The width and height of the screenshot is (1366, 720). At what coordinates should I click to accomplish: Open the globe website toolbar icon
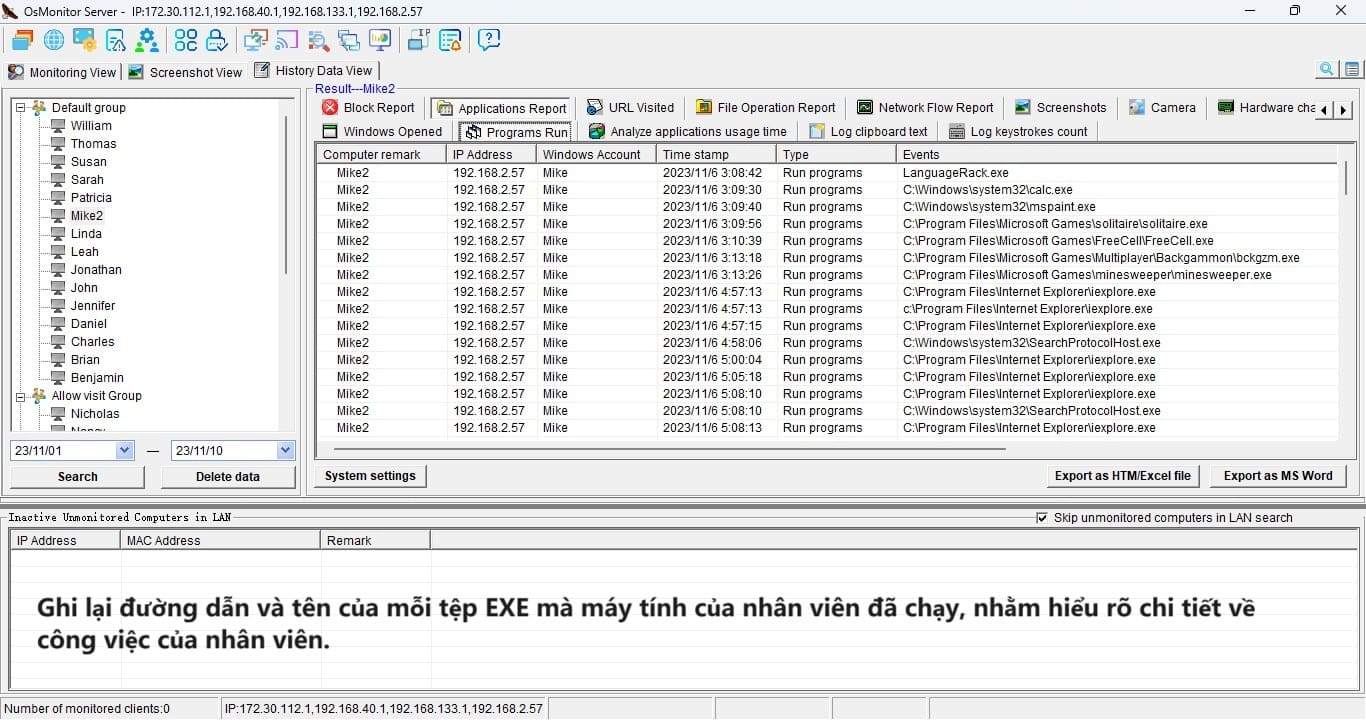click(x=53, y=40)
